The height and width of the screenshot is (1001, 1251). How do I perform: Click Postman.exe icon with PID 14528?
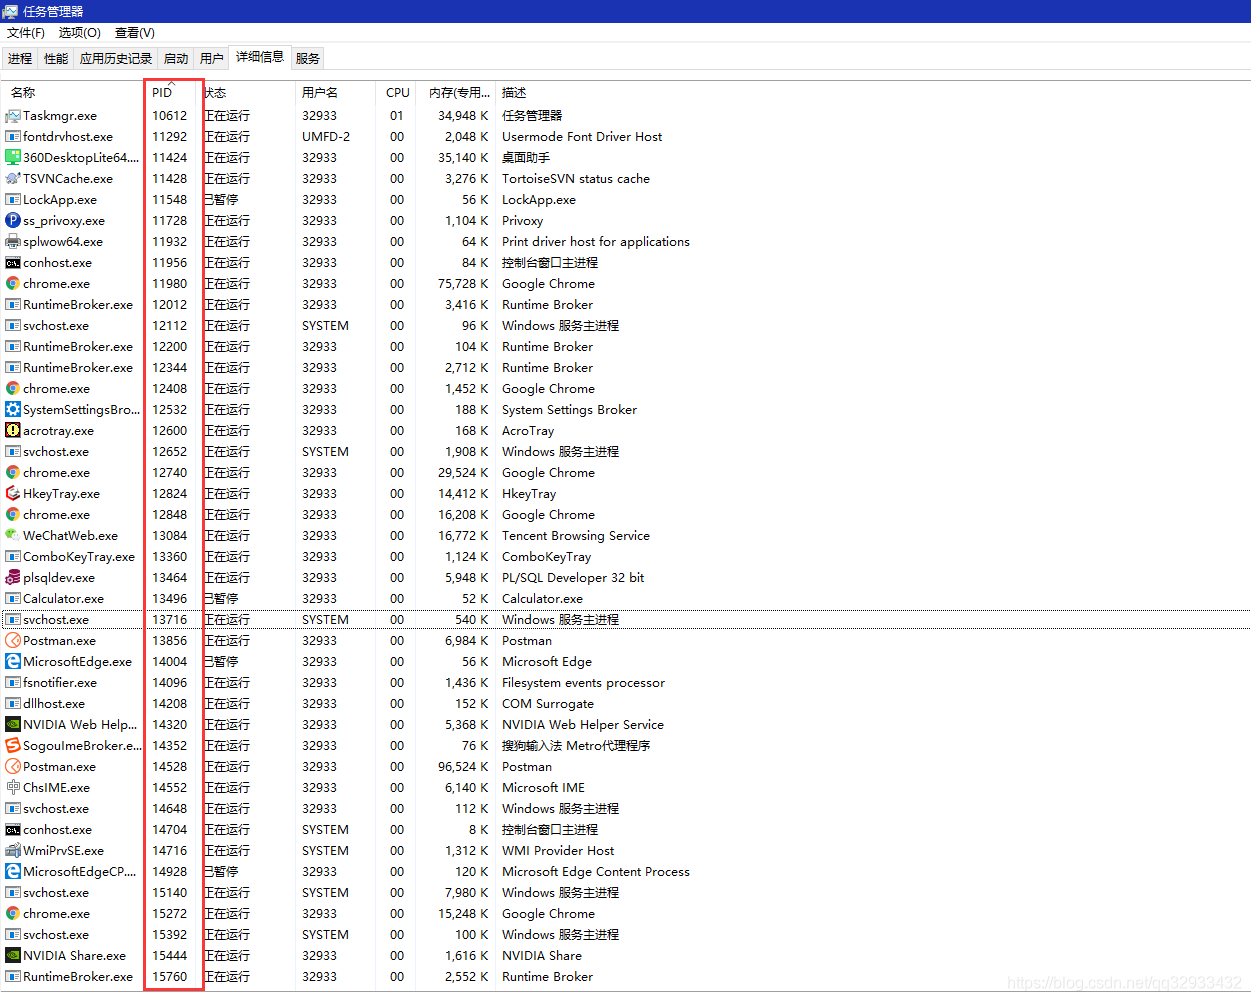pos(13,767)
